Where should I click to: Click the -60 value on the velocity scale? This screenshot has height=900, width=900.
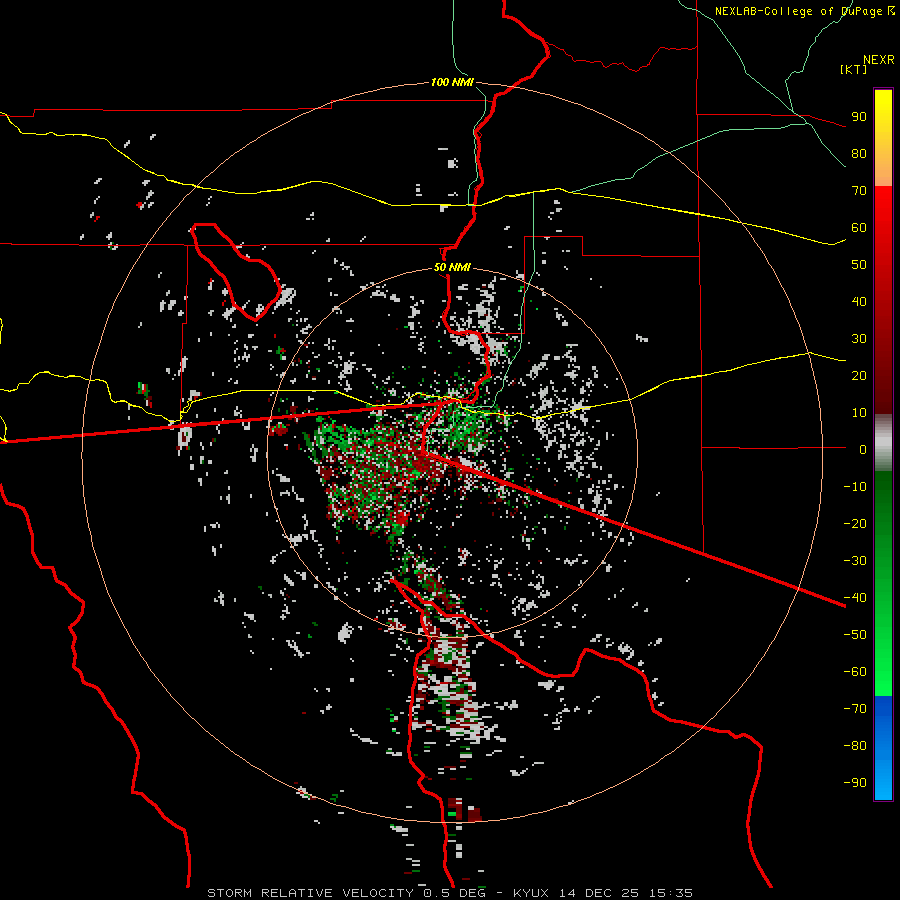(x=855, y=672)
